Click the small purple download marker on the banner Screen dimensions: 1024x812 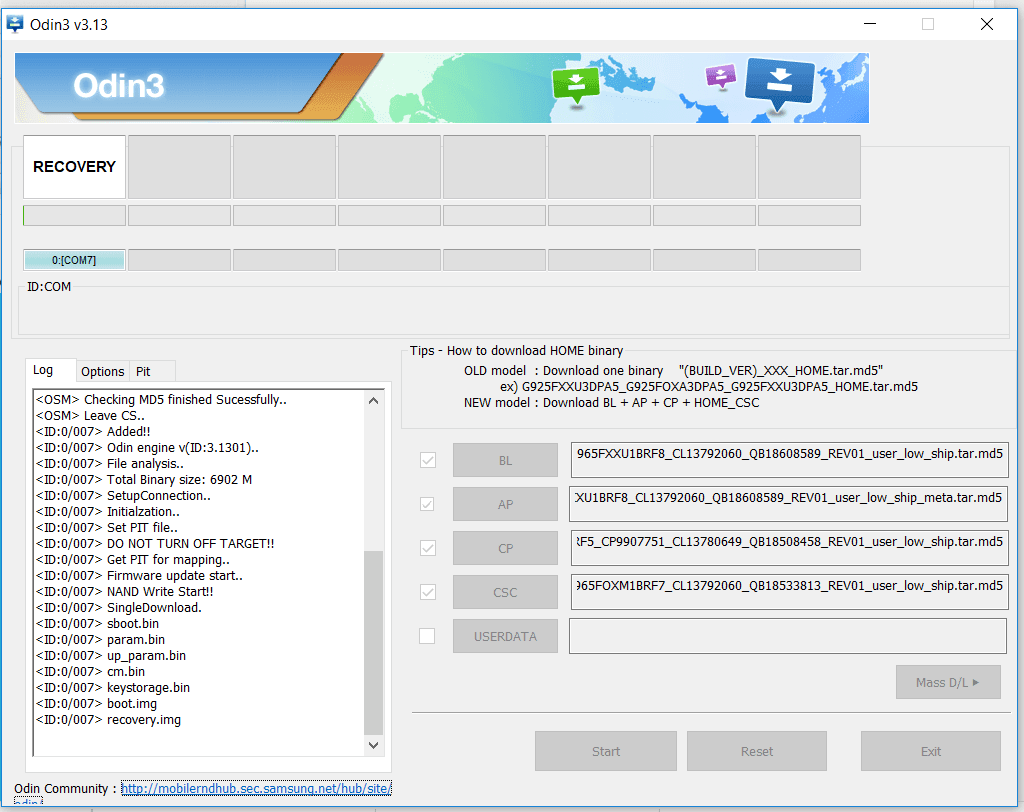[x=721, y=76]
